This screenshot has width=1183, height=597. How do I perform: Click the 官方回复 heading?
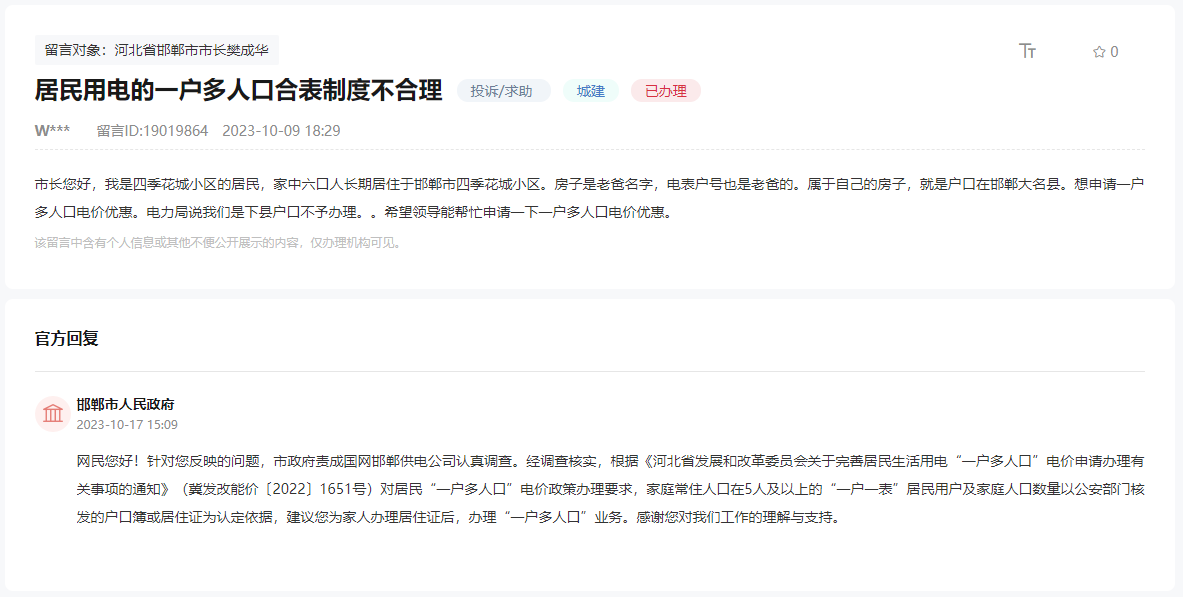pos(66,338)
